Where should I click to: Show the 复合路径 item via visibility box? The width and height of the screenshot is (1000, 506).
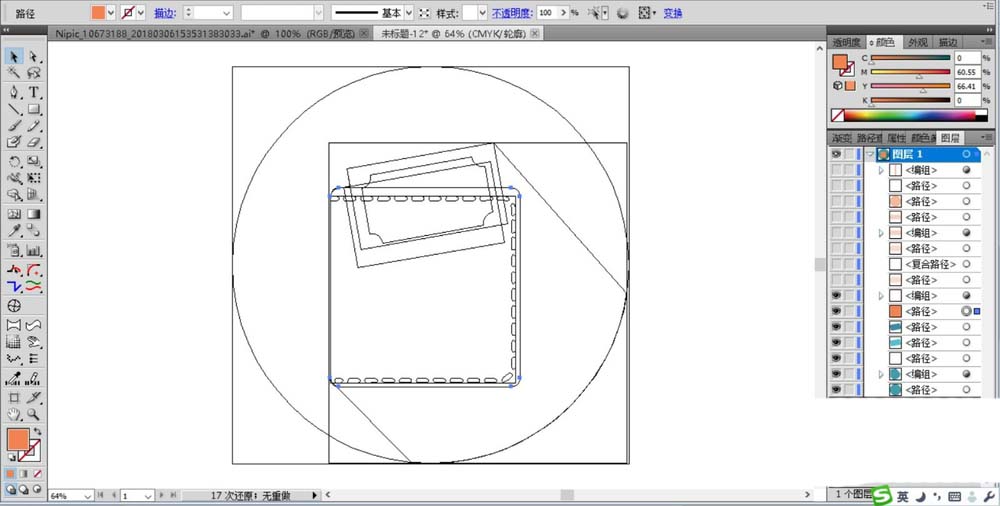[835, 264]
